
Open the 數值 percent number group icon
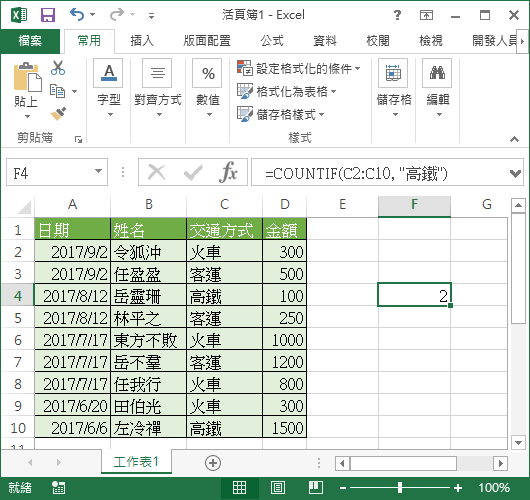(207, 73)
